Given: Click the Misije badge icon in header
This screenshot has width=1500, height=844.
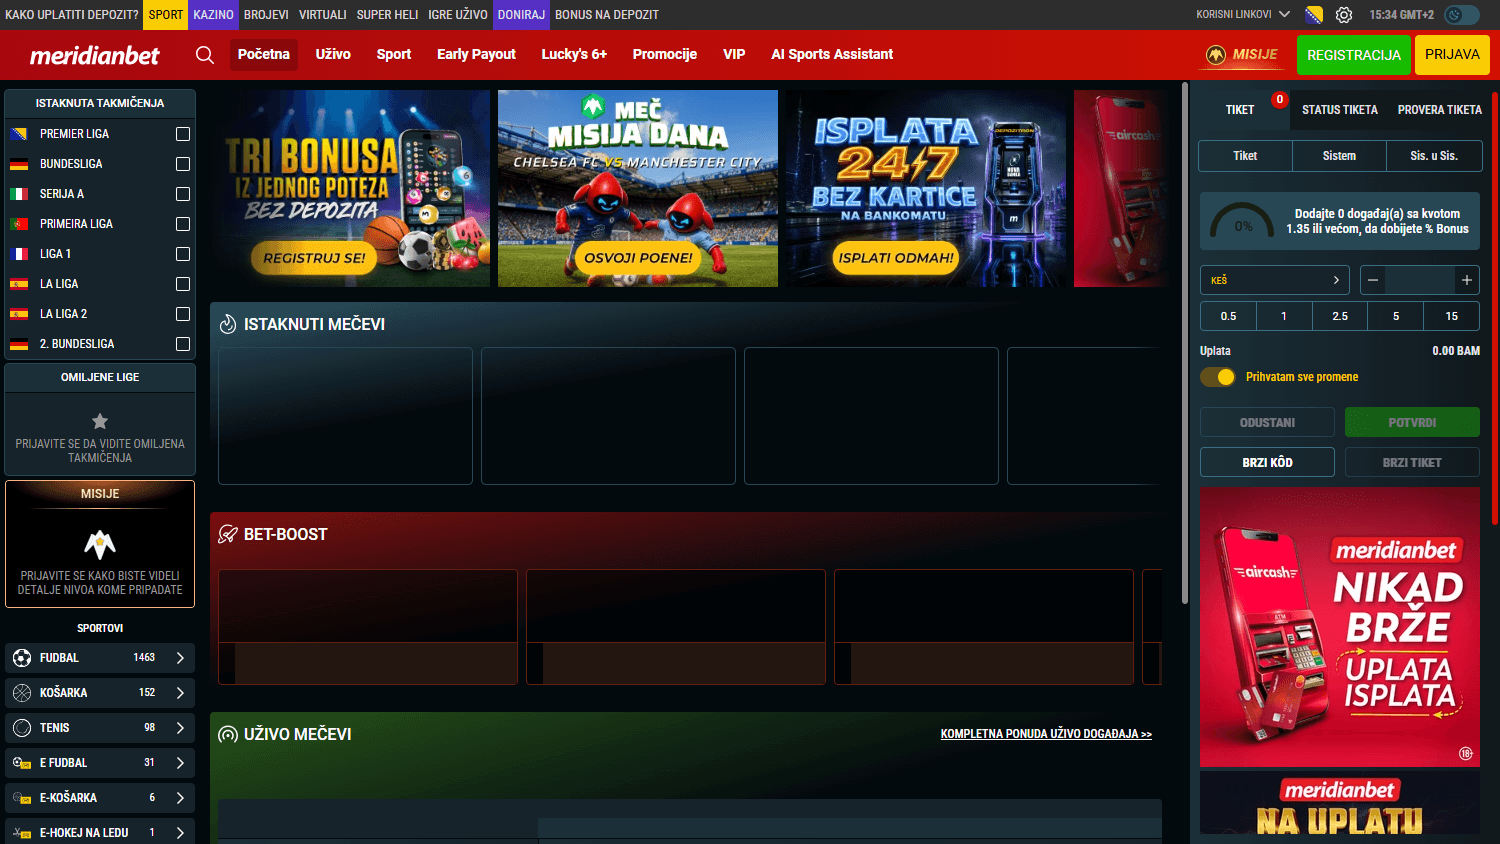Looking at the screenshot, I should click(x=1216, y=55).
